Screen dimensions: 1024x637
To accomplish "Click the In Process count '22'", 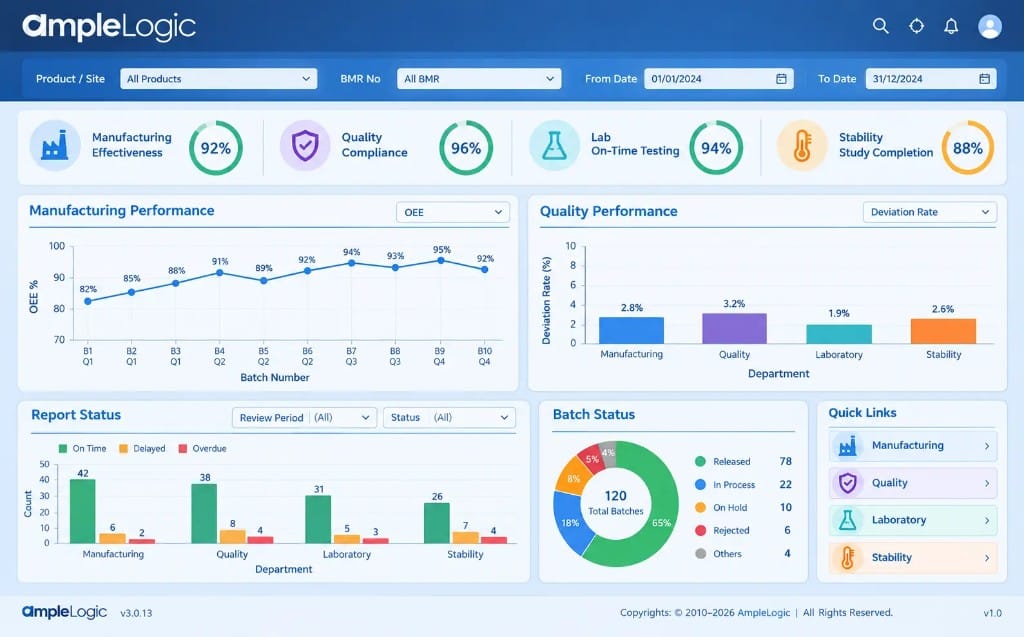I will [786, 484].
